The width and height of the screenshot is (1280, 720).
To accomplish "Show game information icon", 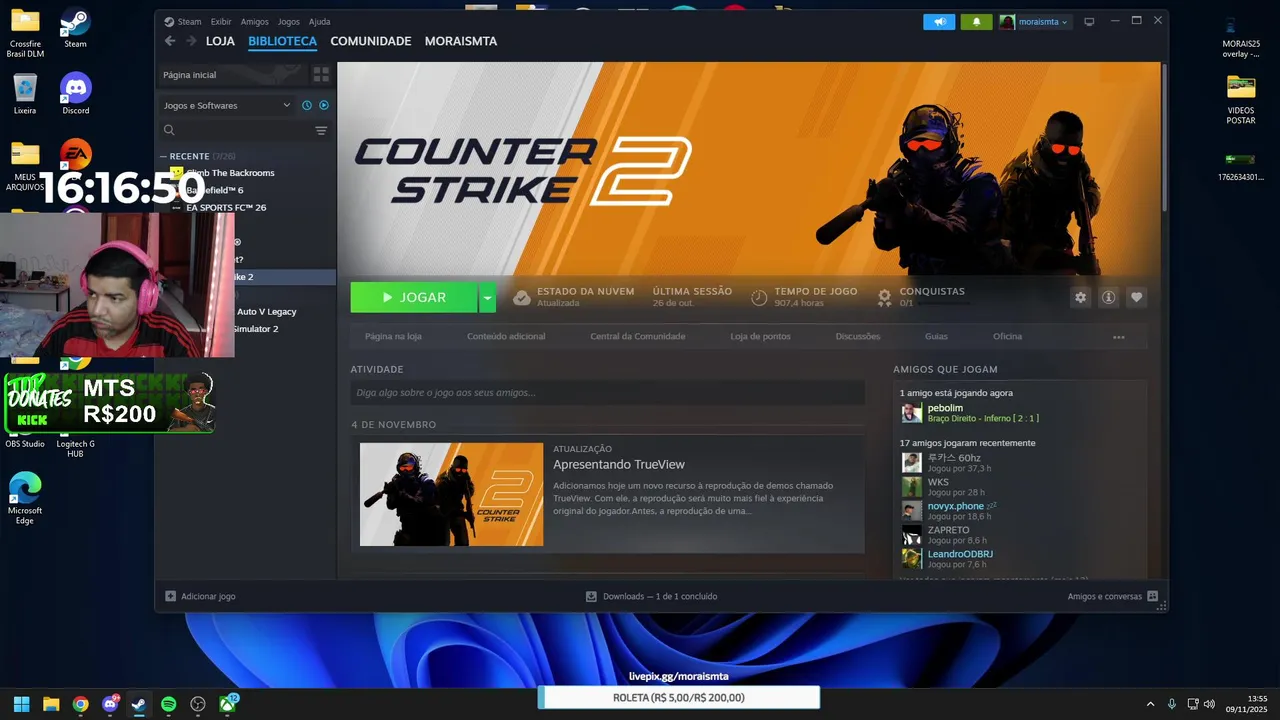I will (1108, 297).
